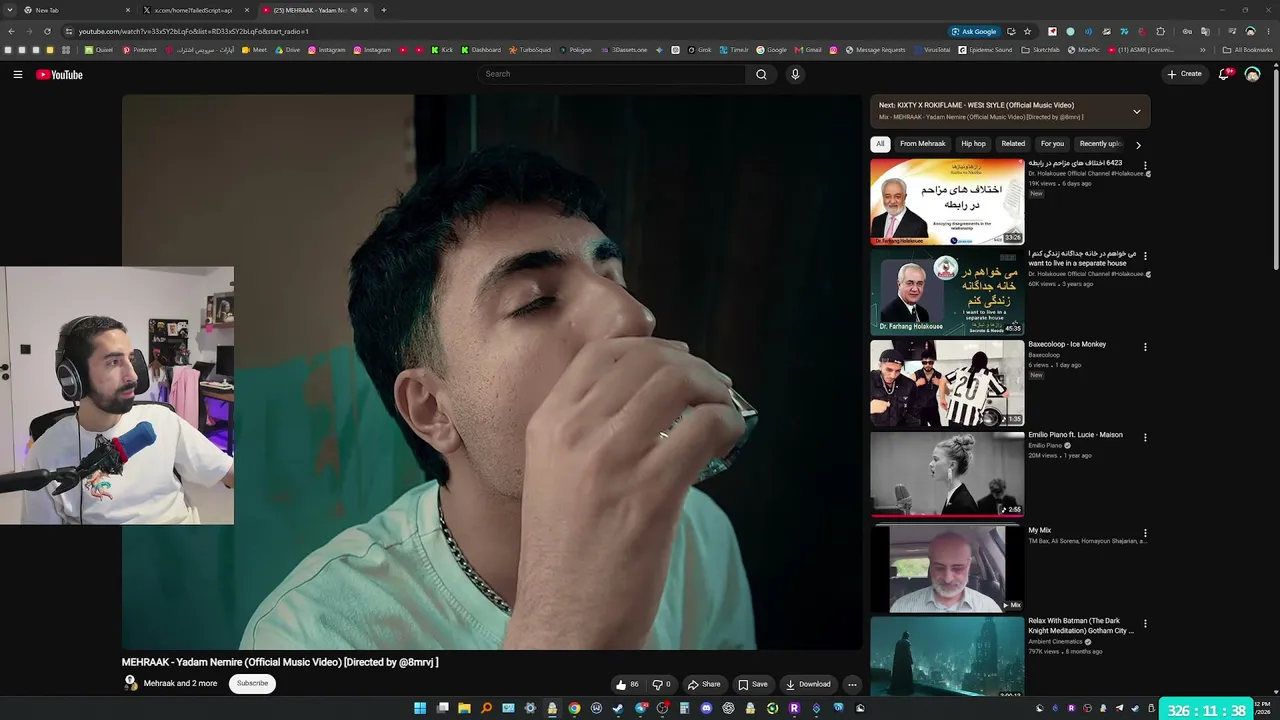Screen dimensions: 1280x720
Task: Open the Kick bookmark
Action: coord(442,50)
